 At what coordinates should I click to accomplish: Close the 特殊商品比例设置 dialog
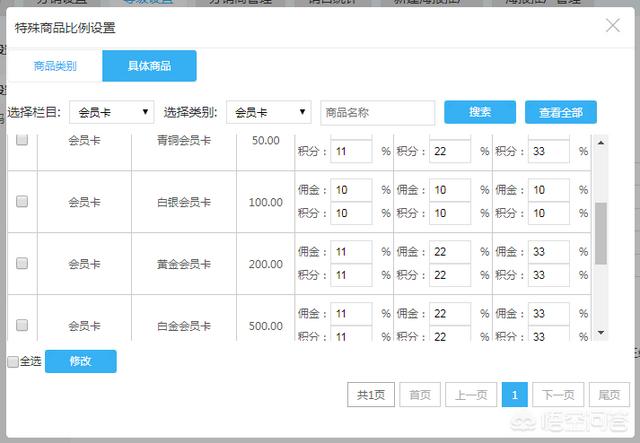click(613, 25)
